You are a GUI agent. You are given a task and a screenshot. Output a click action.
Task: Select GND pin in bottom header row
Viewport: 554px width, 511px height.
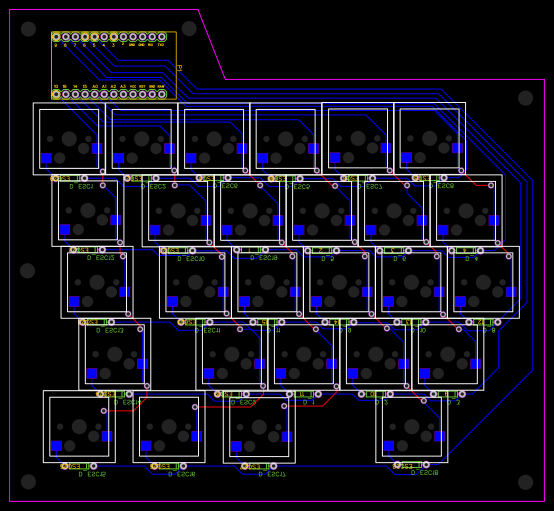pos(152,94)
